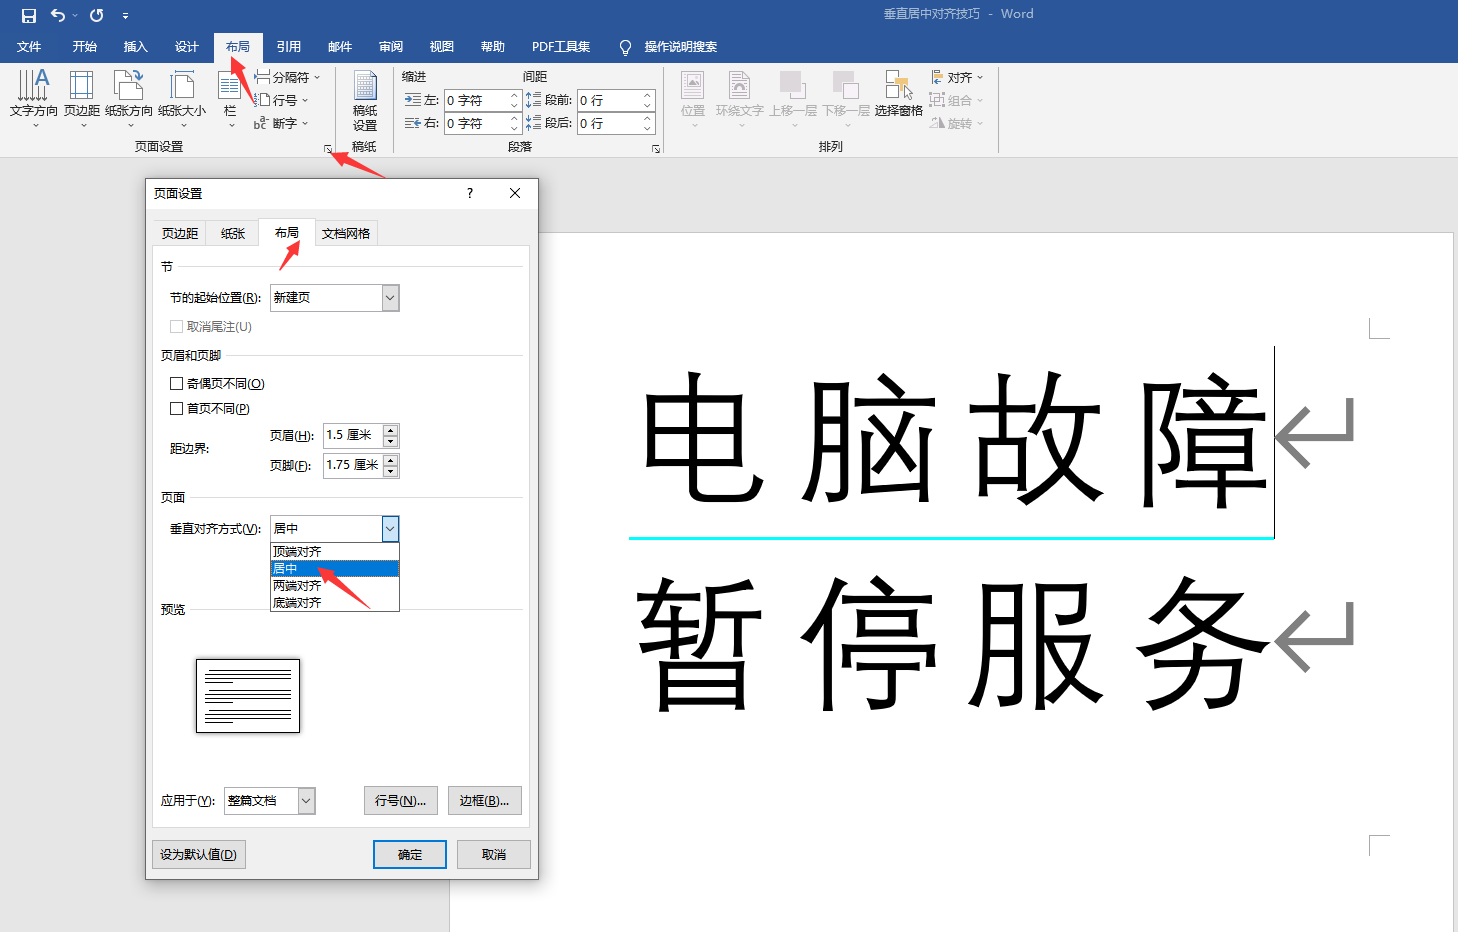The image size is (1458, 932).
Task: Switch to the PDF工具集 ribbon tab
Action: point(561,47)
